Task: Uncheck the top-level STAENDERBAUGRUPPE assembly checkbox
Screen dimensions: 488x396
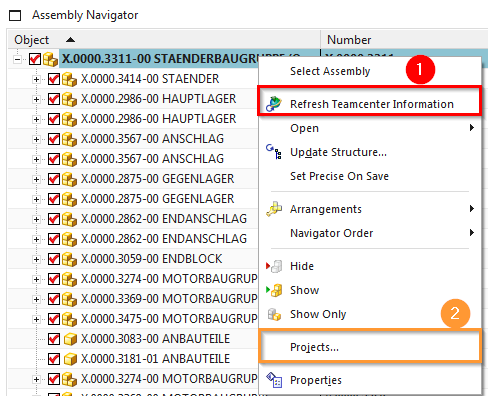Action: (35, 59)
